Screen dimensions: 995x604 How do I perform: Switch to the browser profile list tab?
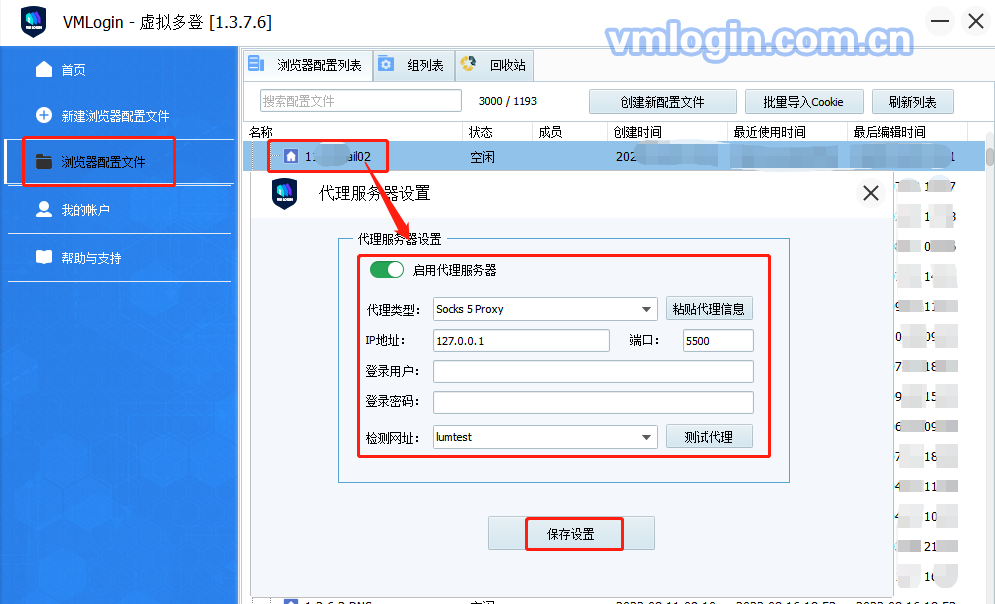[308, 65]
